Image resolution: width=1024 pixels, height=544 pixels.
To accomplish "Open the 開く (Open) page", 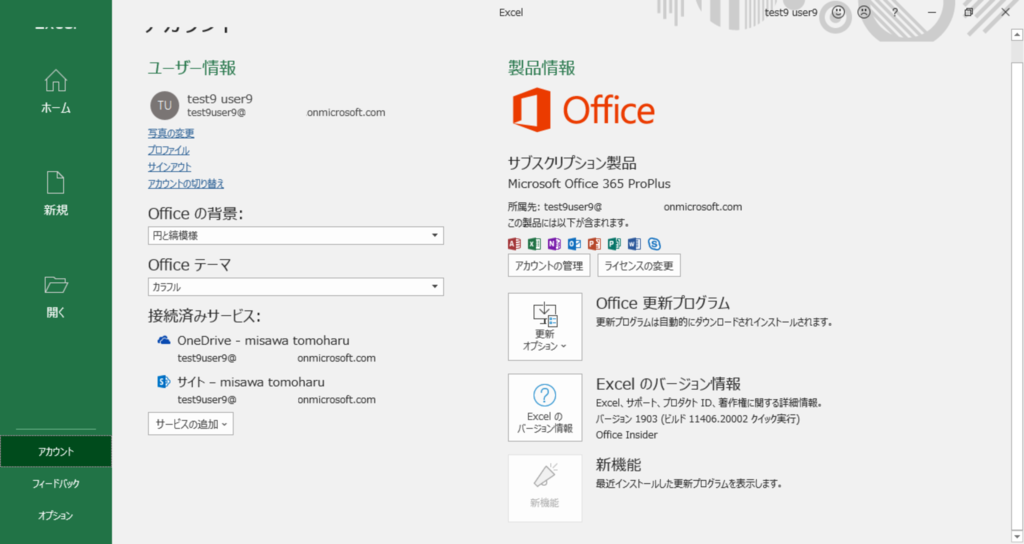I will click(56, 296).
